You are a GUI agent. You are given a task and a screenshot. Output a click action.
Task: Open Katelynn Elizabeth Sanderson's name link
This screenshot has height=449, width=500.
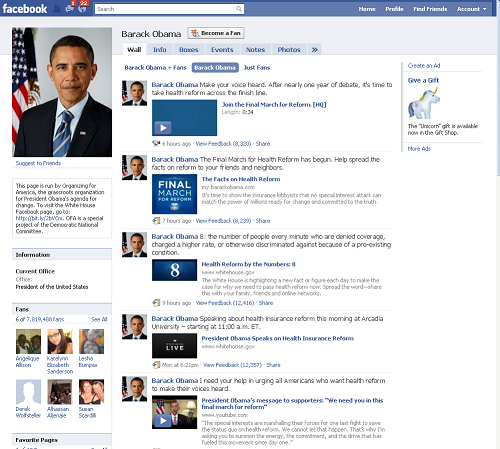[60, 365]
